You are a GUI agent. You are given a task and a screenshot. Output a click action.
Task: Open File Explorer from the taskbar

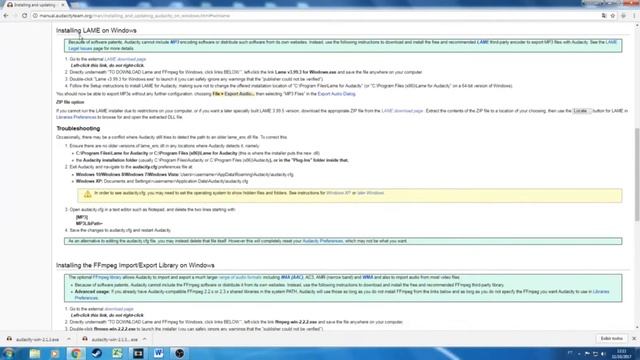pos(35,353)
